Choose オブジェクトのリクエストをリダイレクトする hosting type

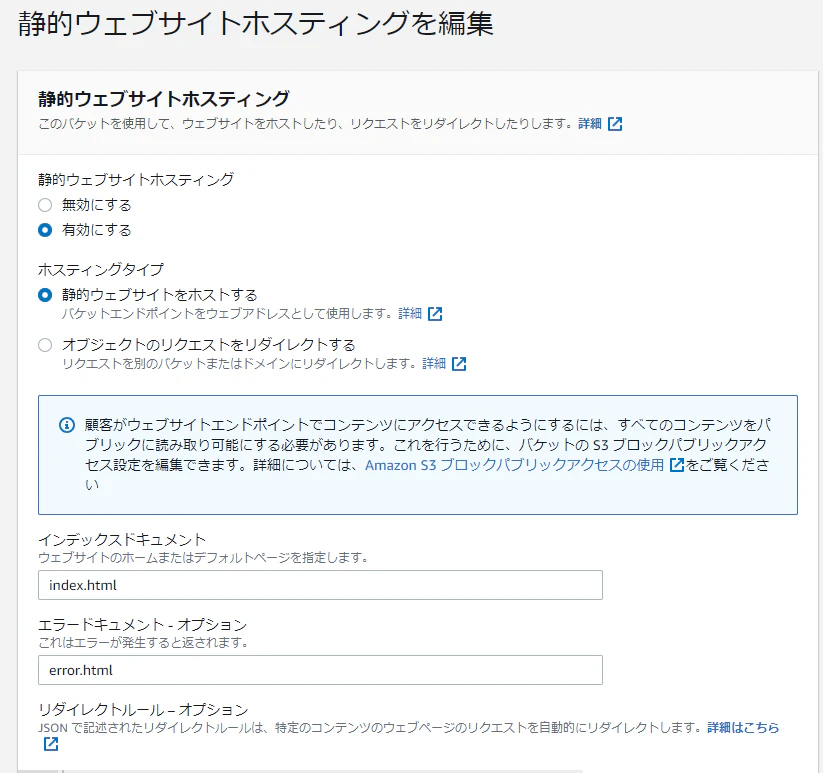coord(44,345)
